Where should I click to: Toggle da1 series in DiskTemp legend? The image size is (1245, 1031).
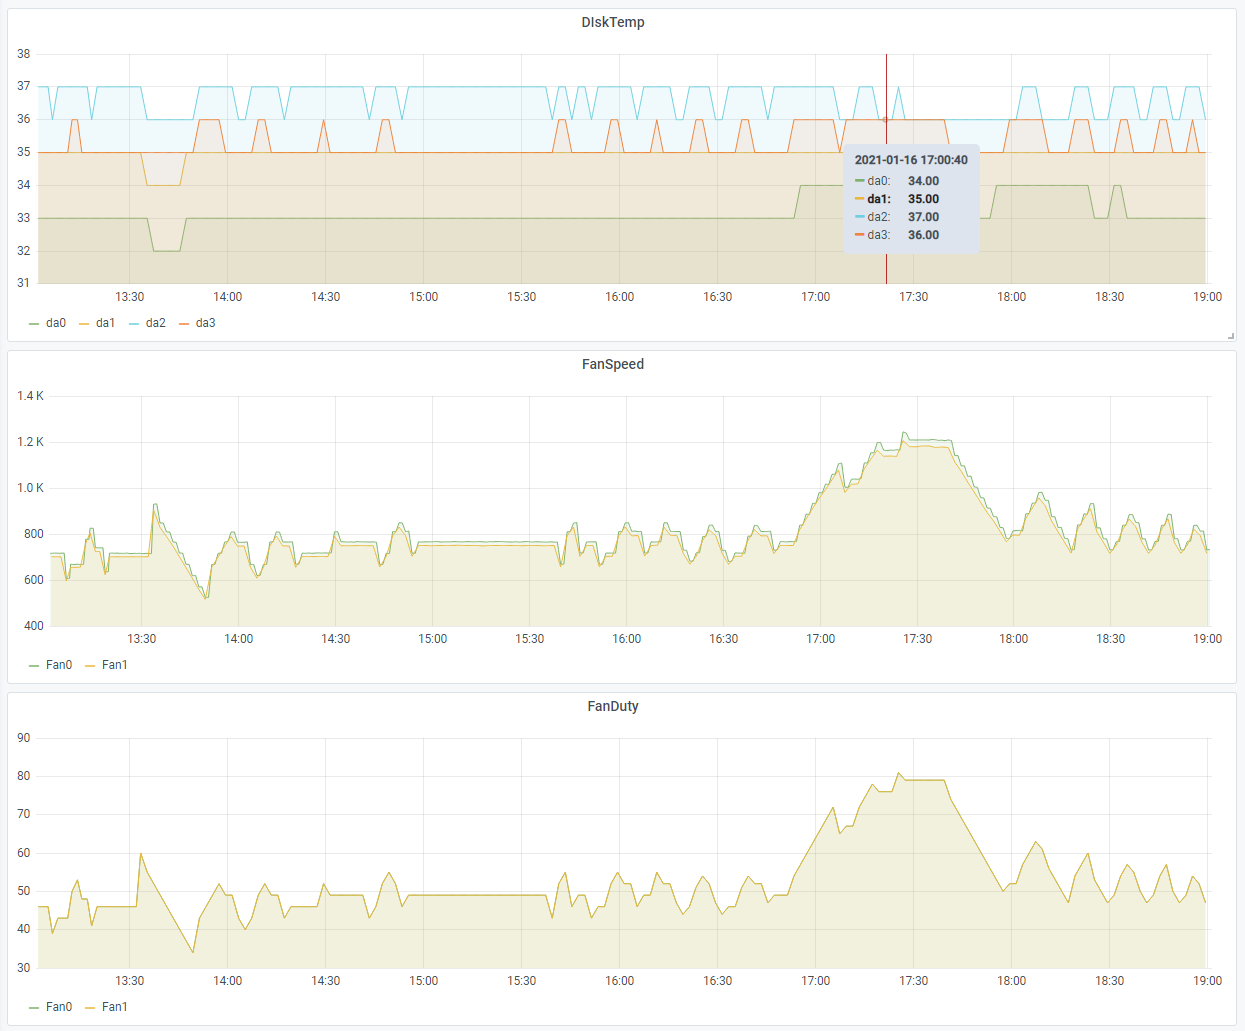(105, 323)
